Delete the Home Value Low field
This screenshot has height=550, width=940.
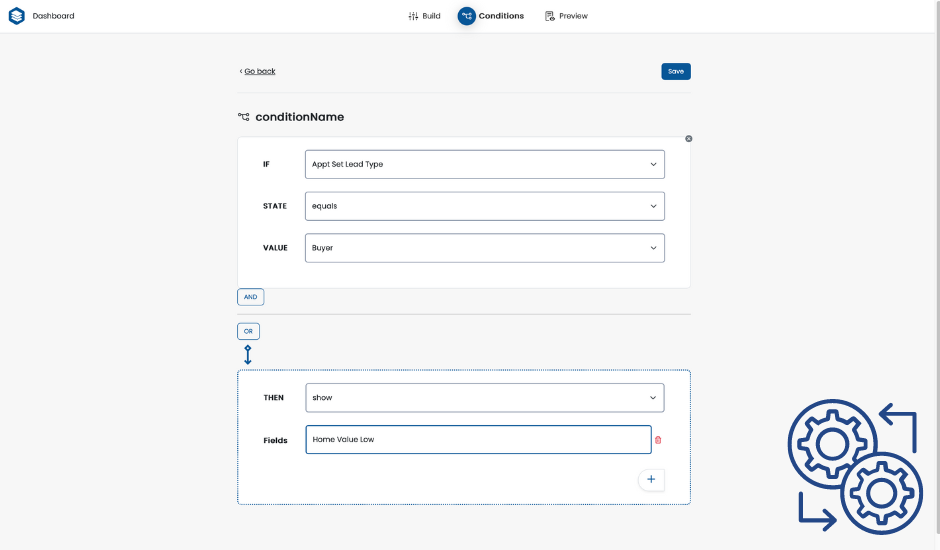pyautogui.click(x=658, y=440)
